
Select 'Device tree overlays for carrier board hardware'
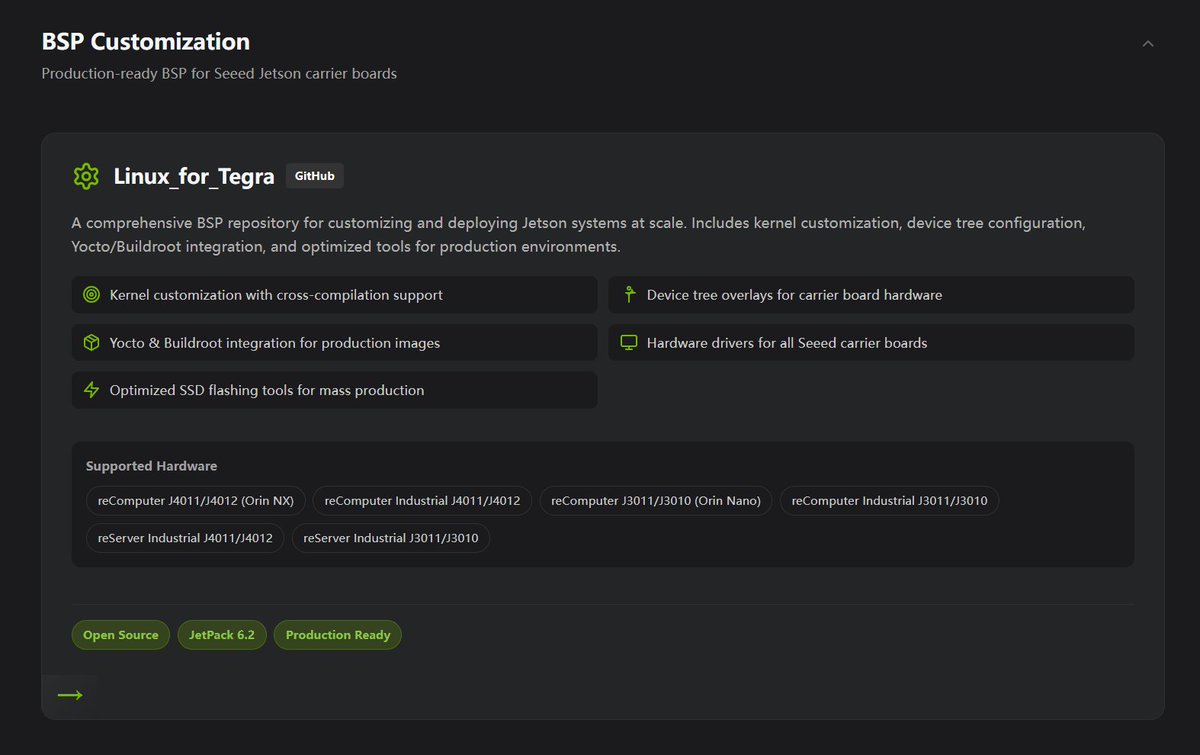tap(871, 295)
